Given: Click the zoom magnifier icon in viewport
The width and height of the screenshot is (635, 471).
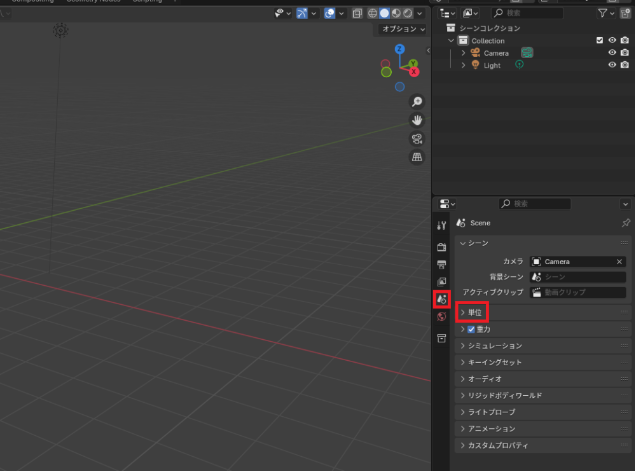Looking at the screenshot, I should click(417, 102).
